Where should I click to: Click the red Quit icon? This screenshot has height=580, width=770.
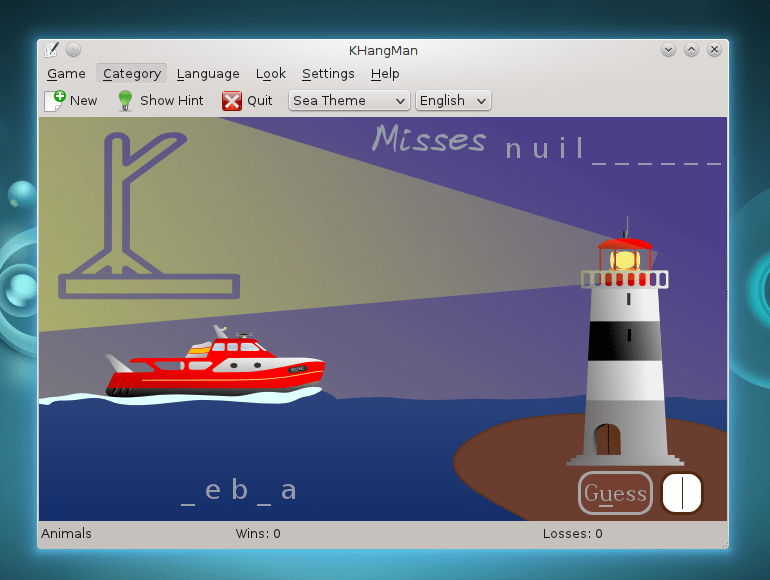coord(232,100)
